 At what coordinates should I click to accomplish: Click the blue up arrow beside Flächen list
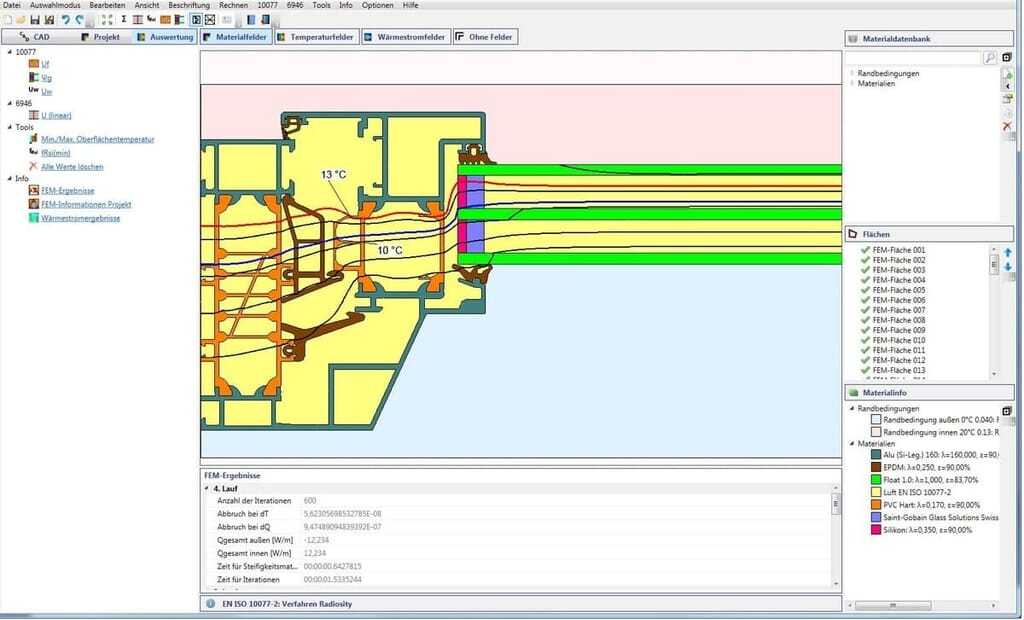tap(1007, 252)
